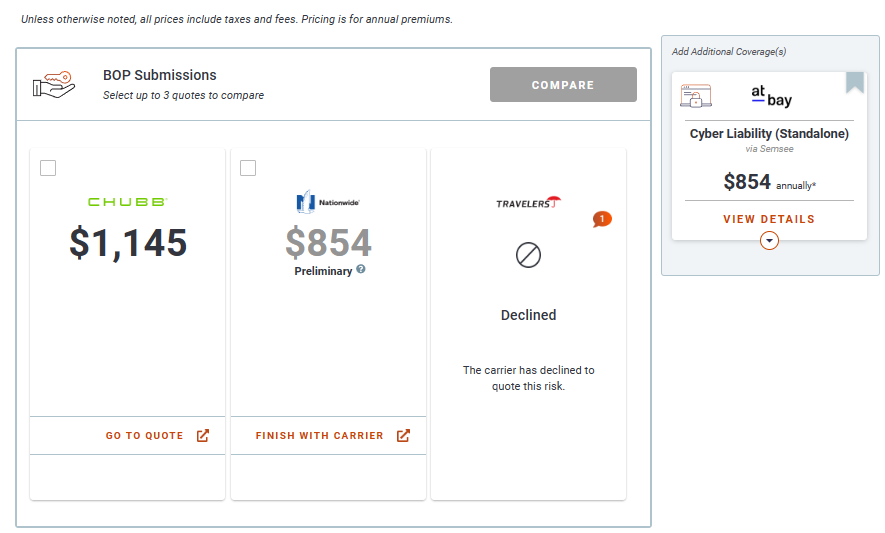Open the Travelers comment notification bubble
The width and height of the screenshot is (885, 533).
602,219
